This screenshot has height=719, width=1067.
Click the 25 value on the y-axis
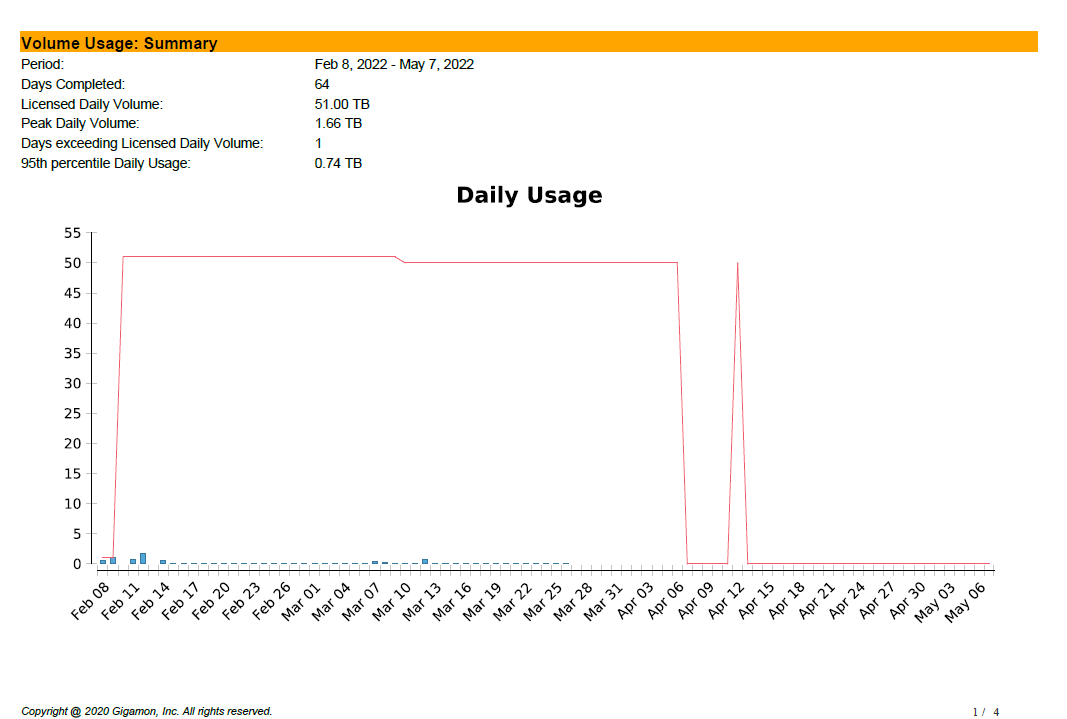point(72,413)
